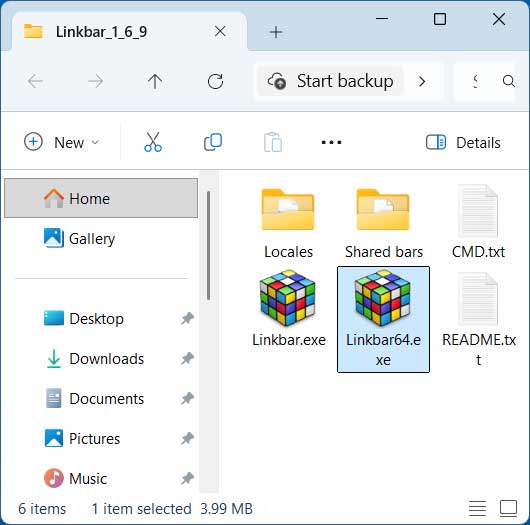530x525 pixels.
Task: Click the pin icon beside Music
Action: point(187,478)
